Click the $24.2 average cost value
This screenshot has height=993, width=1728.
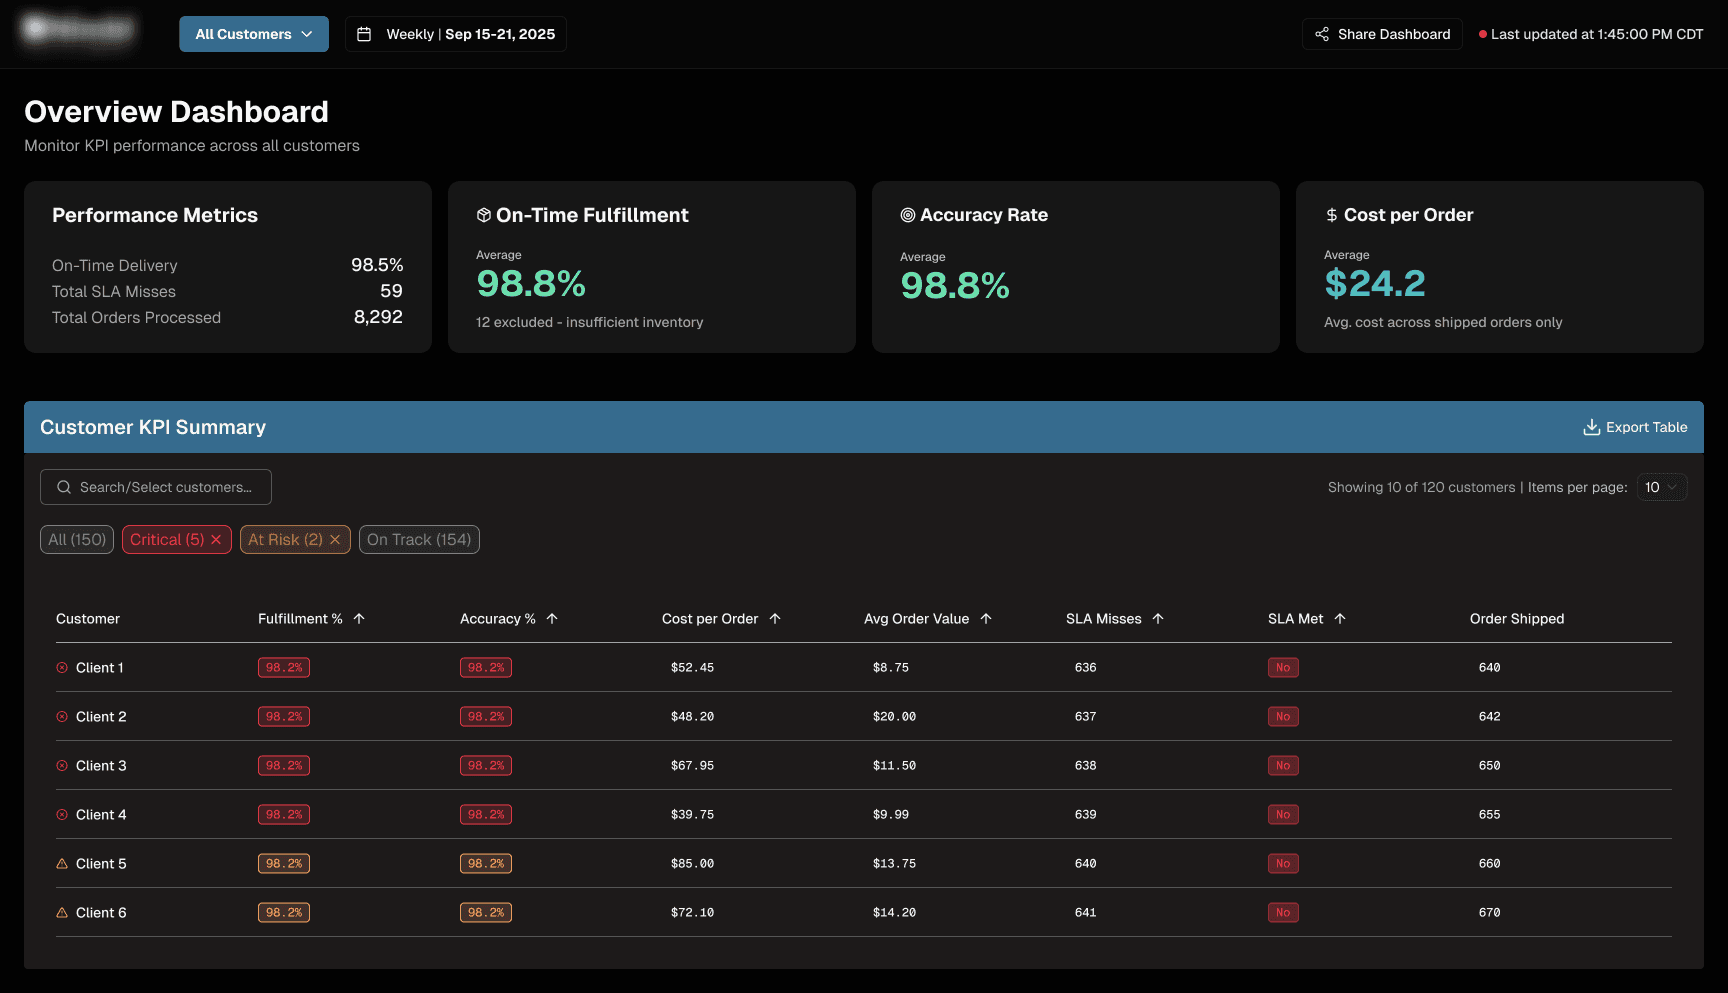1375,284
